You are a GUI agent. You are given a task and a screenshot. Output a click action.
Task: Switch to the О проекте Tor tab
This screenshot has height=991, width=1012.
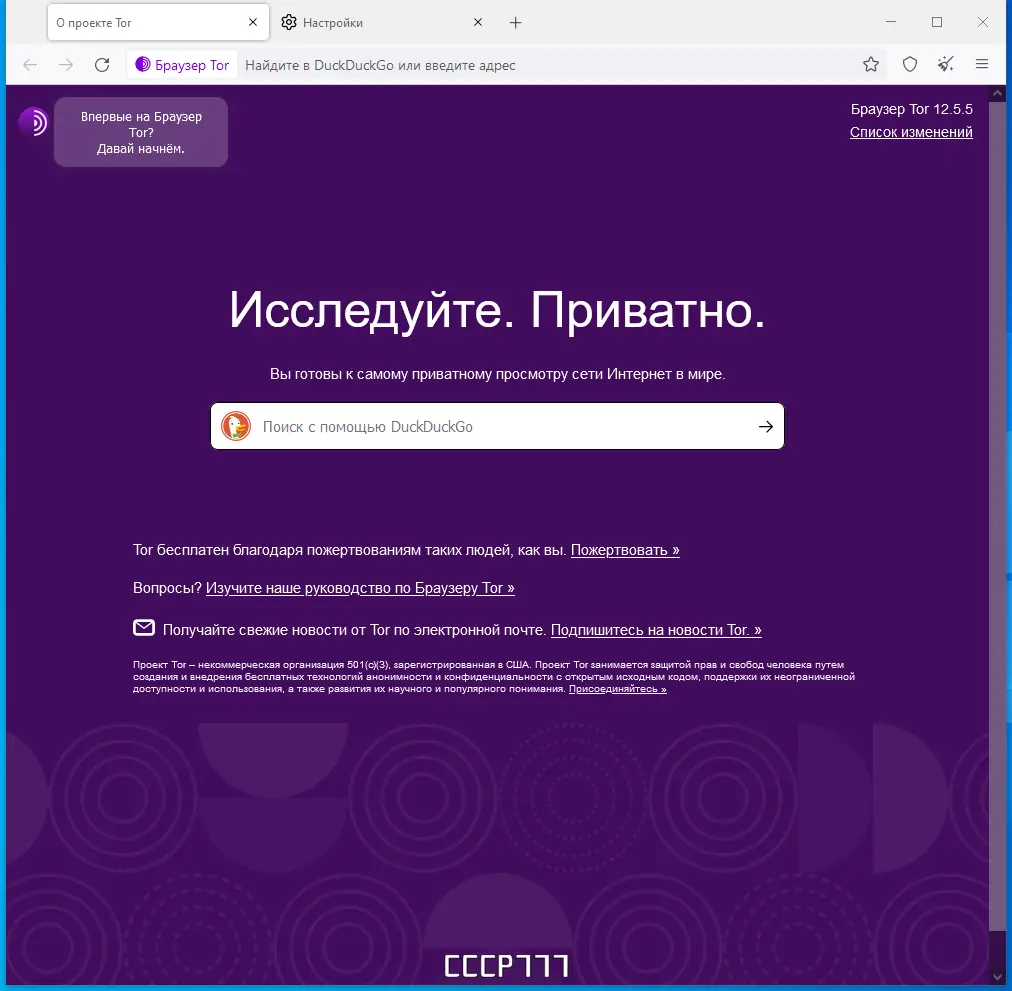(158, 23)
